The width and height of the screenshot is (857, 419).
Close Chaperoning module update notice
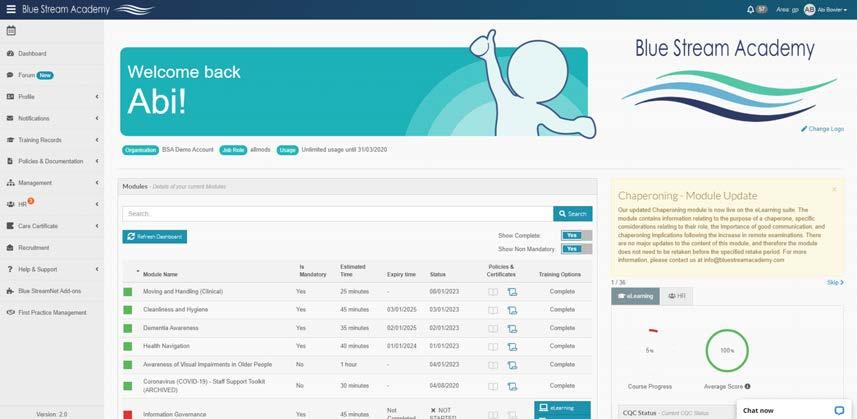(834, 189)
